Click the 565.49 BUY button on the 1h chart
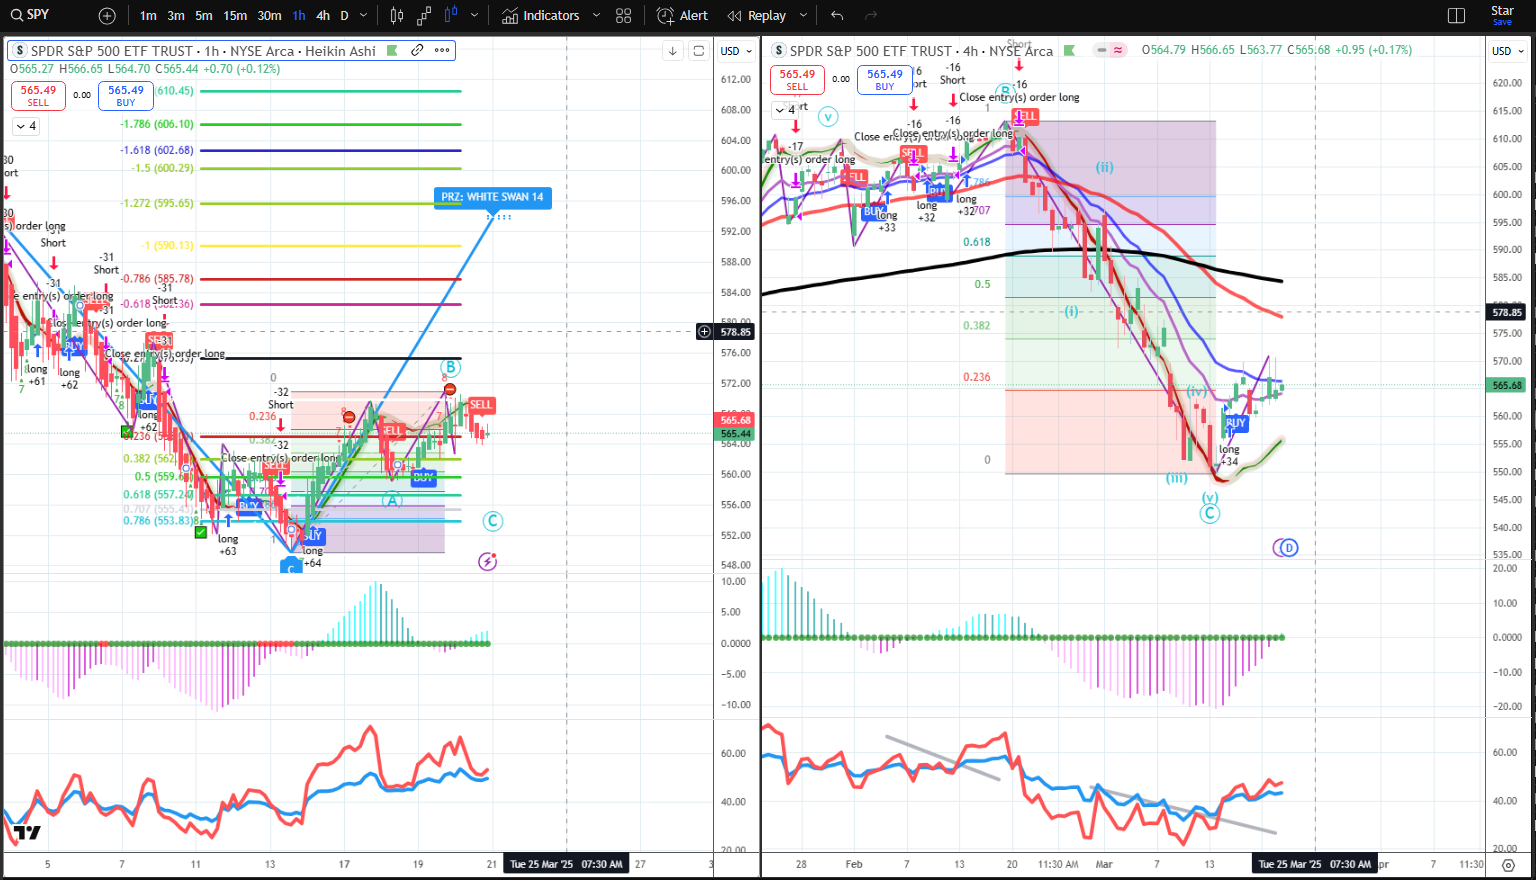1536x880 pixels. click(x=125, y=95)
